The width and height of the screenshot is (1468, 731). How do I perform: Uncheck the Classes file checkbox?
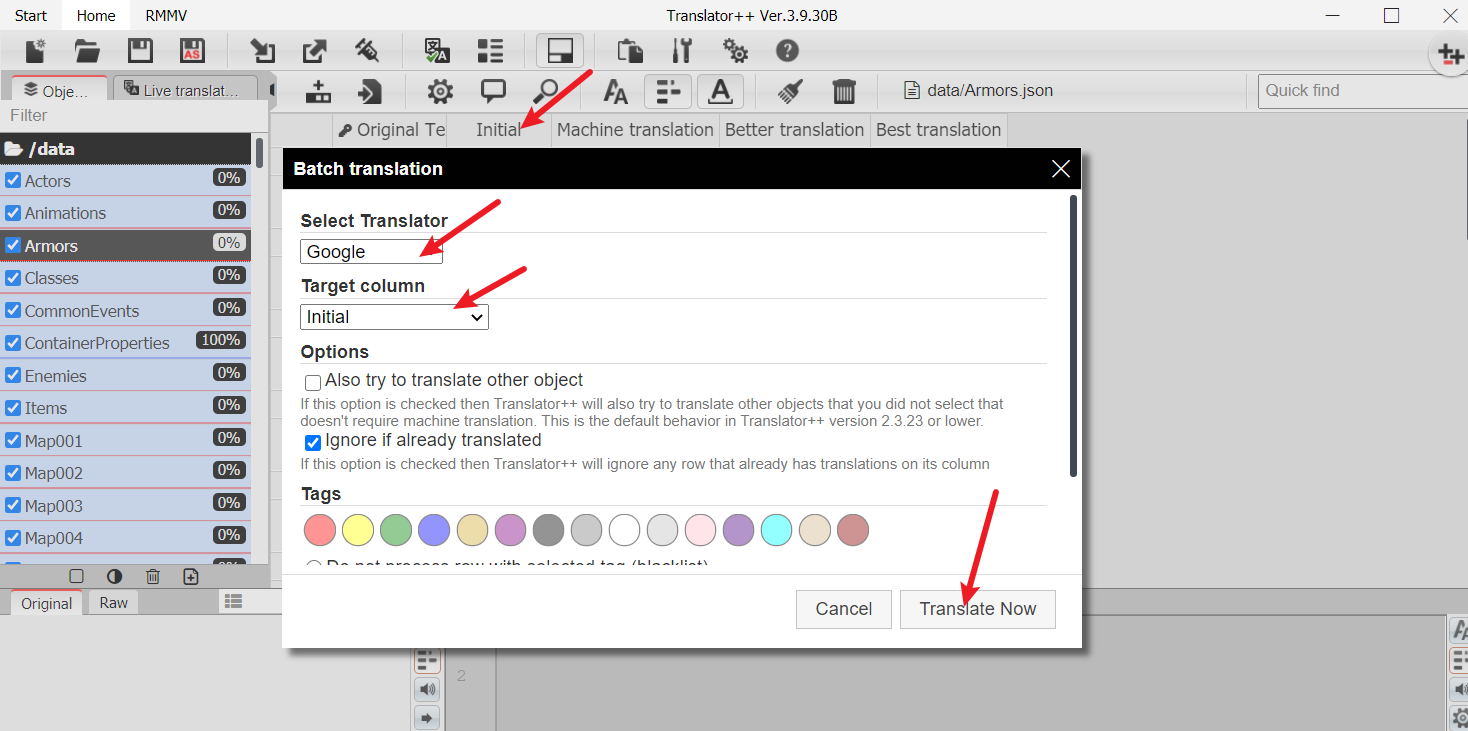13,278
